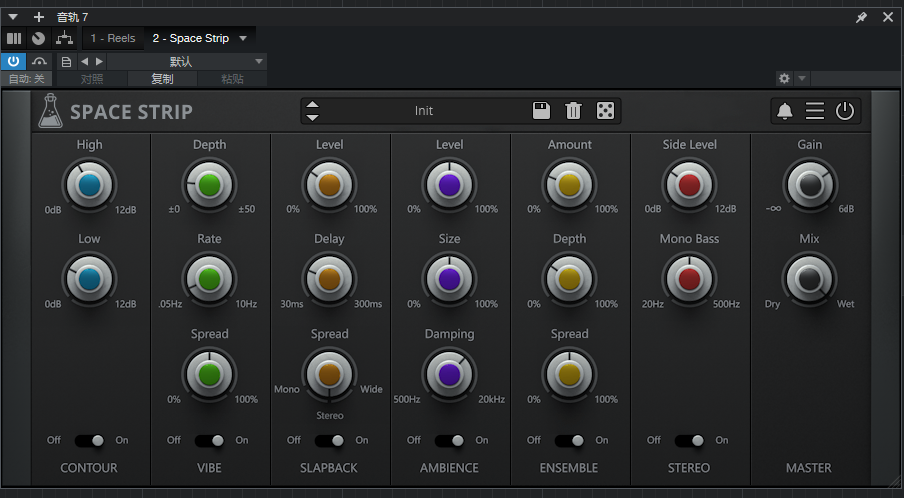Click the 复制 copy button
Screen dimensions: 904x498
point(163,79)
